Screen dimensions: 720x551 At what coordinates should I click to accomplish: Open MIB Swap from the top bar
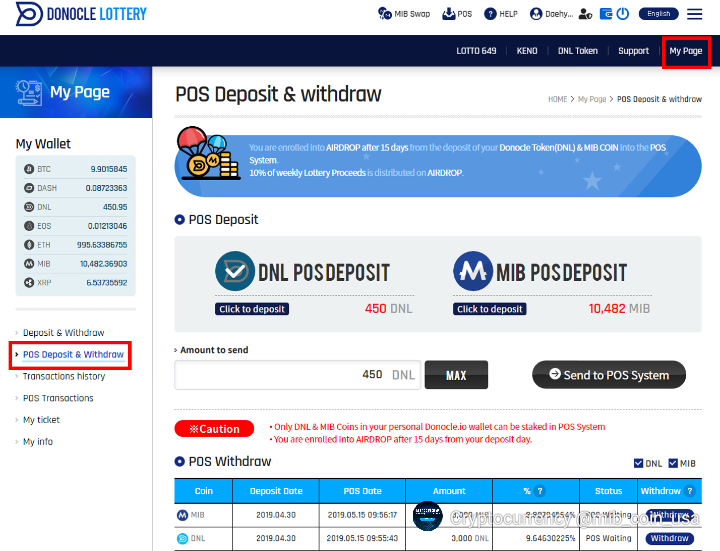tap(403, 14)
